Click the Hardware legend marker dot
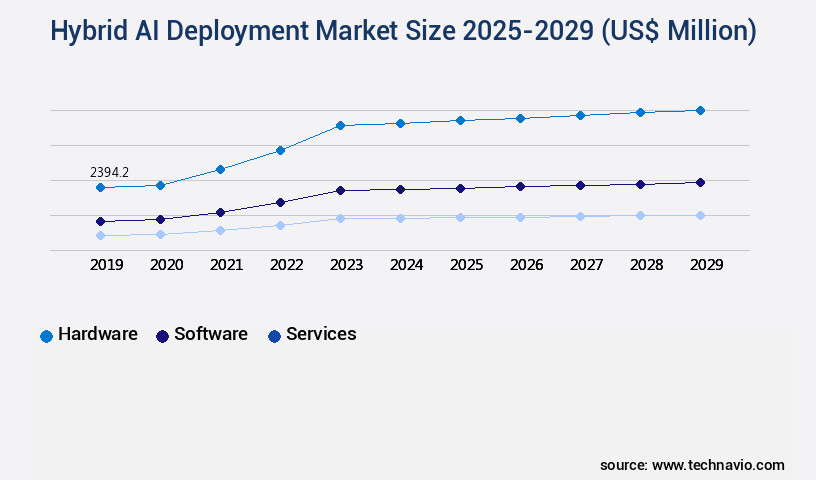Screen dimensions: 816x480 (46, 336)
